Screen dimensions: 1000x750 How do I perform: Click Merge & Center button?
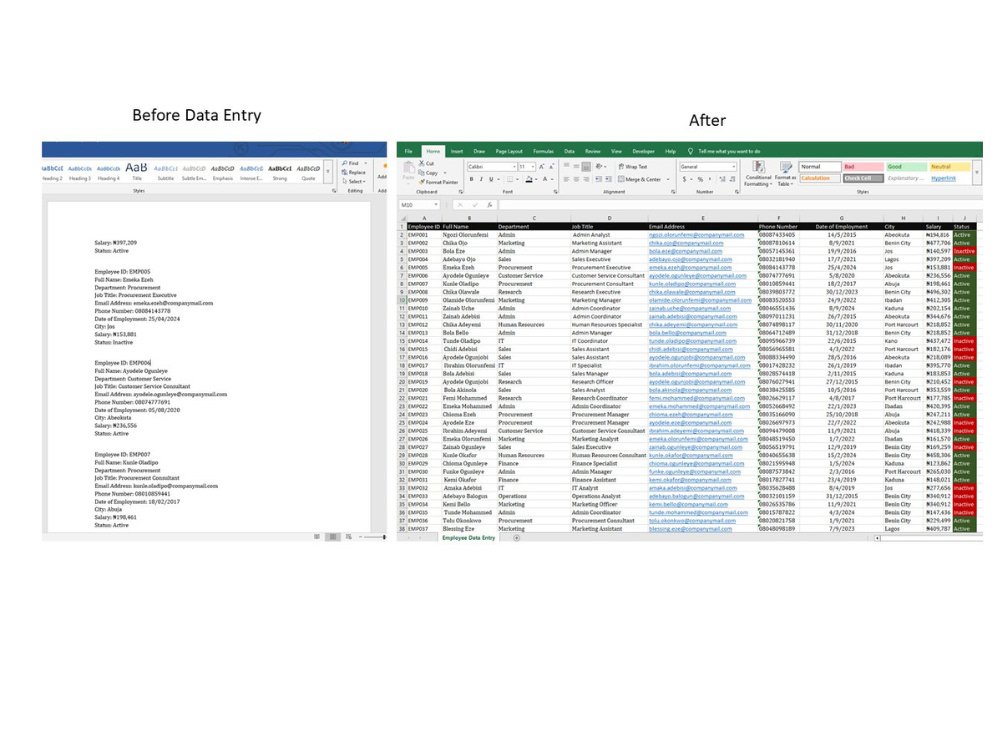click(640, 179)
